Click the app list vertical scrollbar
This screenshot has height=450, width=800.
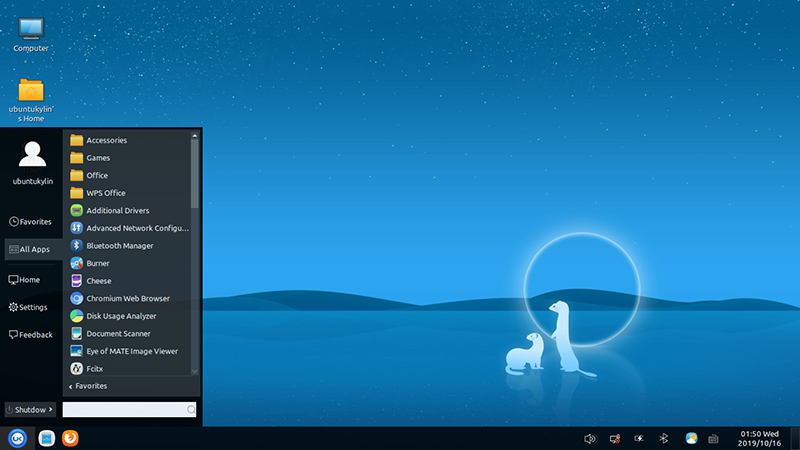(195, 175)
